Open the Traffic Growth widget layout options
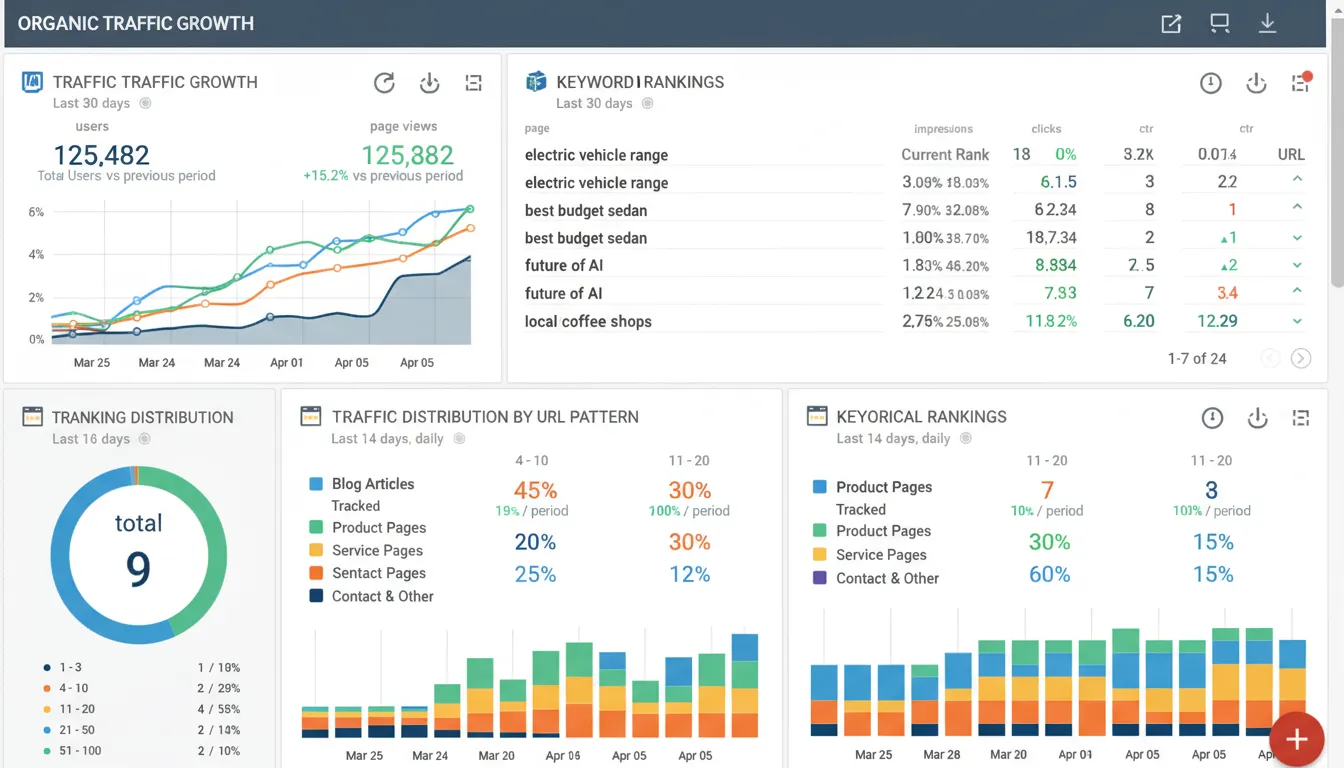Image resolution: width=1344 pixels, height=768 pixels. click(x=473, y=83)
